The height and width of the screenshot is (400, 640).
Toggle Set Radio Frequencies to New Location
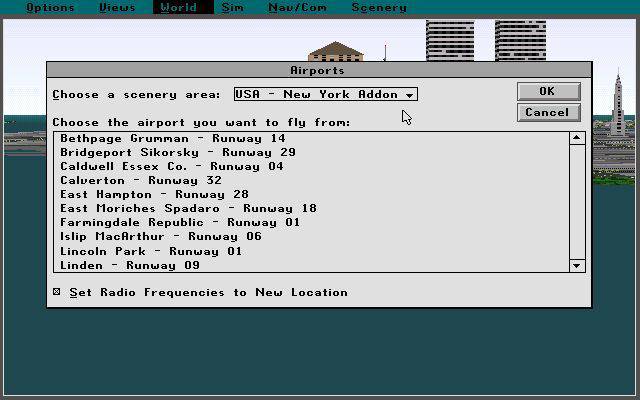click(57, 293)
